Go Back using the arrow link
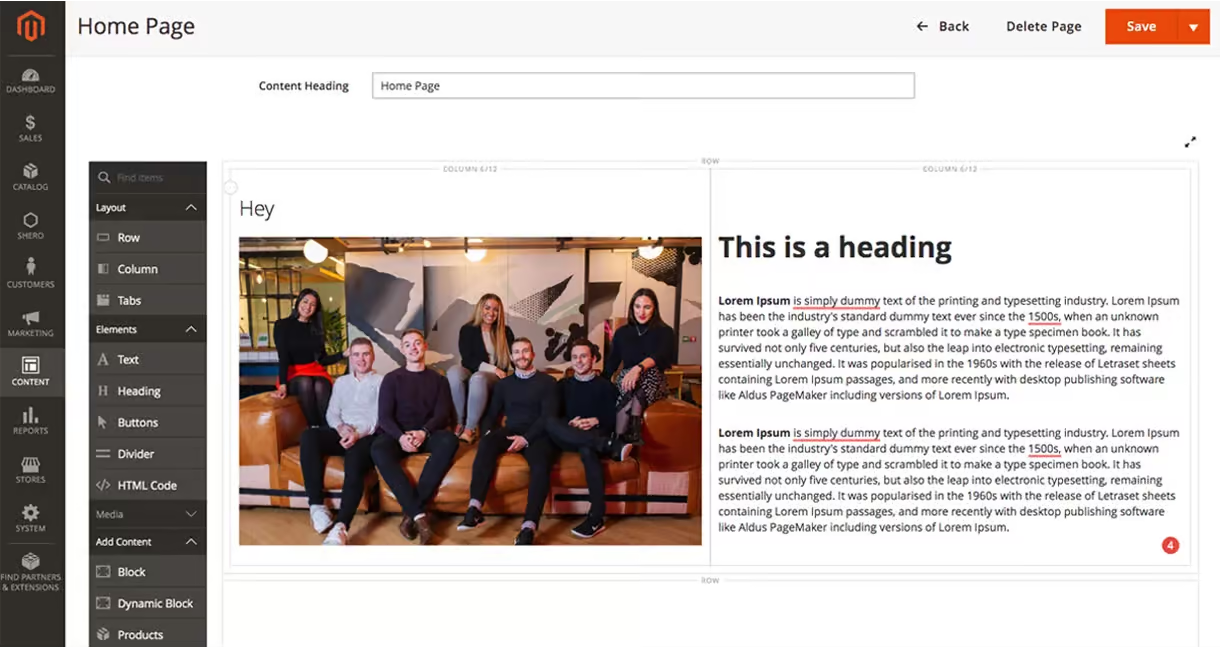The height and width of the screenshot is (650, 1220). [x=942, y=27]
